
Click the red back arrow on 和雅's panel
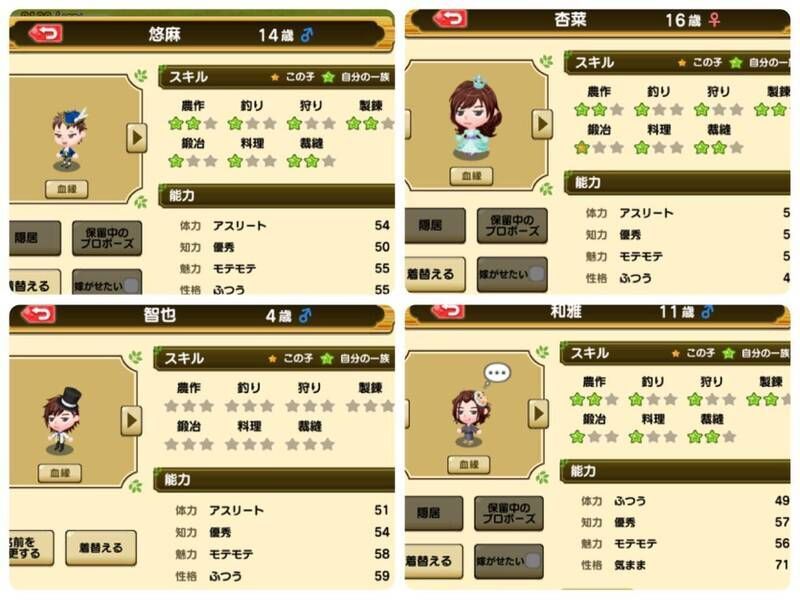[447, 311]
